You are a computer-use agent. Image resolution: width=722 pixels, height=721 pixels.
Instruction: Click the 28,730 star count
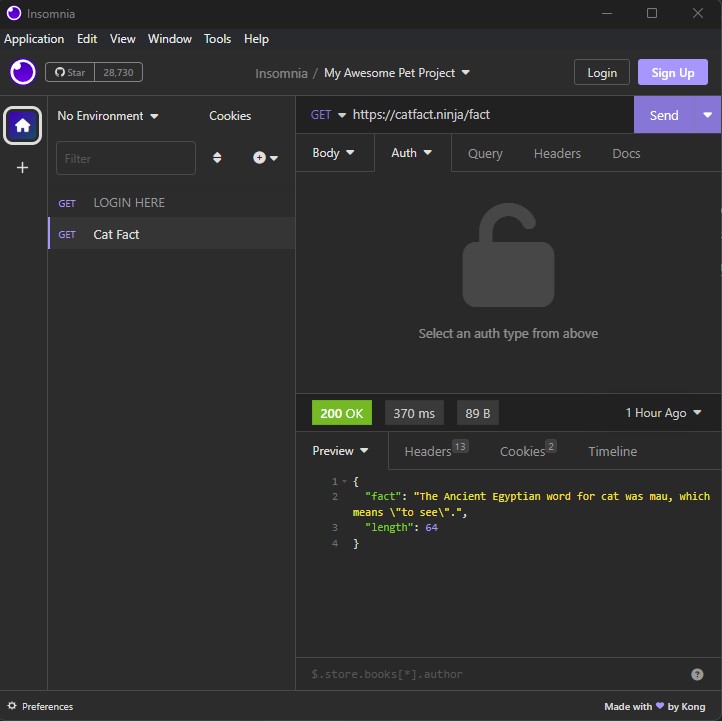[118, 72]
